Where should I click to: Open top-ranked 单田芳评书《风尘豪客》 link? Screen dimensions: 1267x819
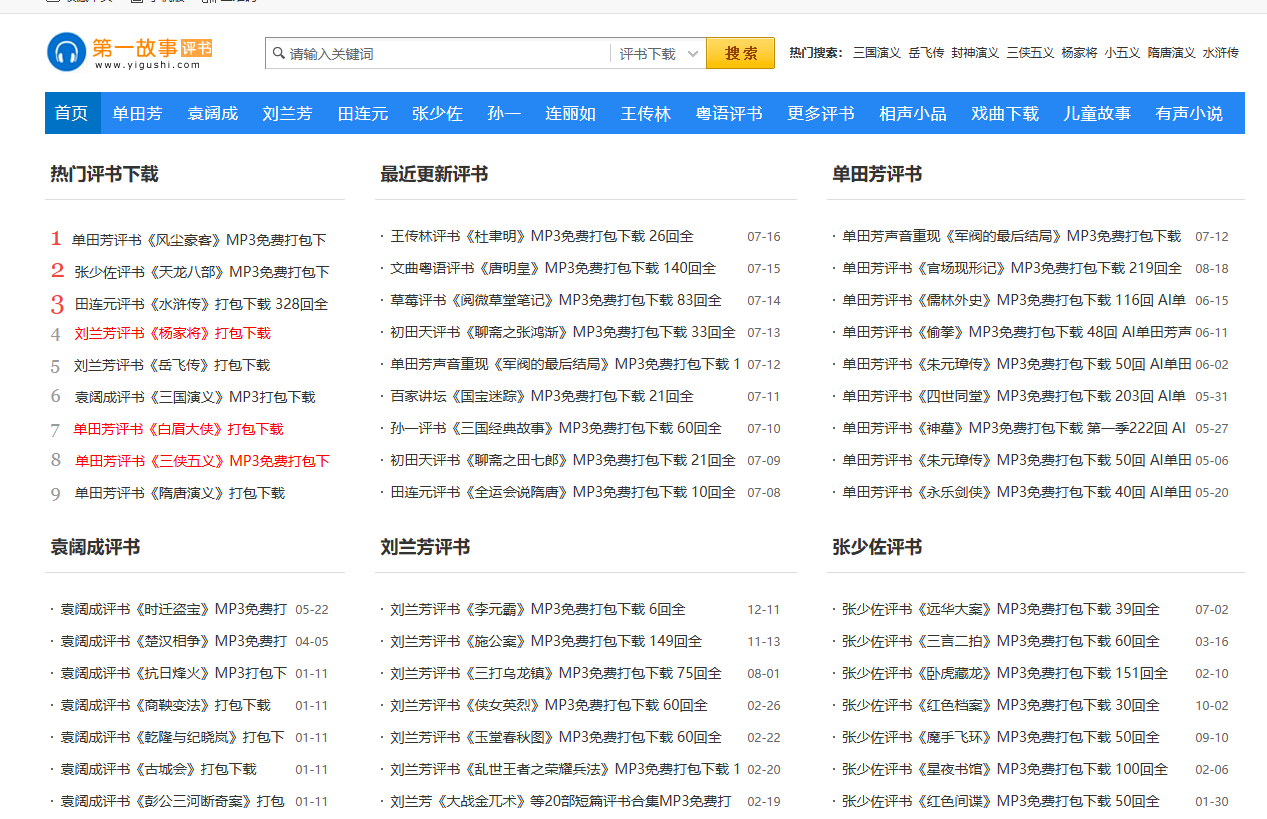199,240
